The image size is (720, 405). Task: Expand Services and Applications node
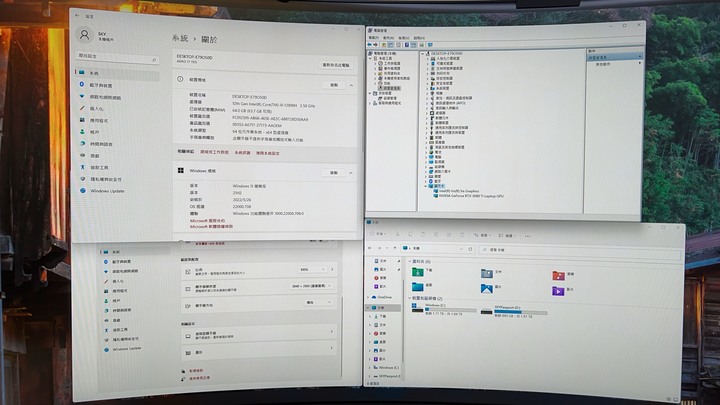pos(371,103)
